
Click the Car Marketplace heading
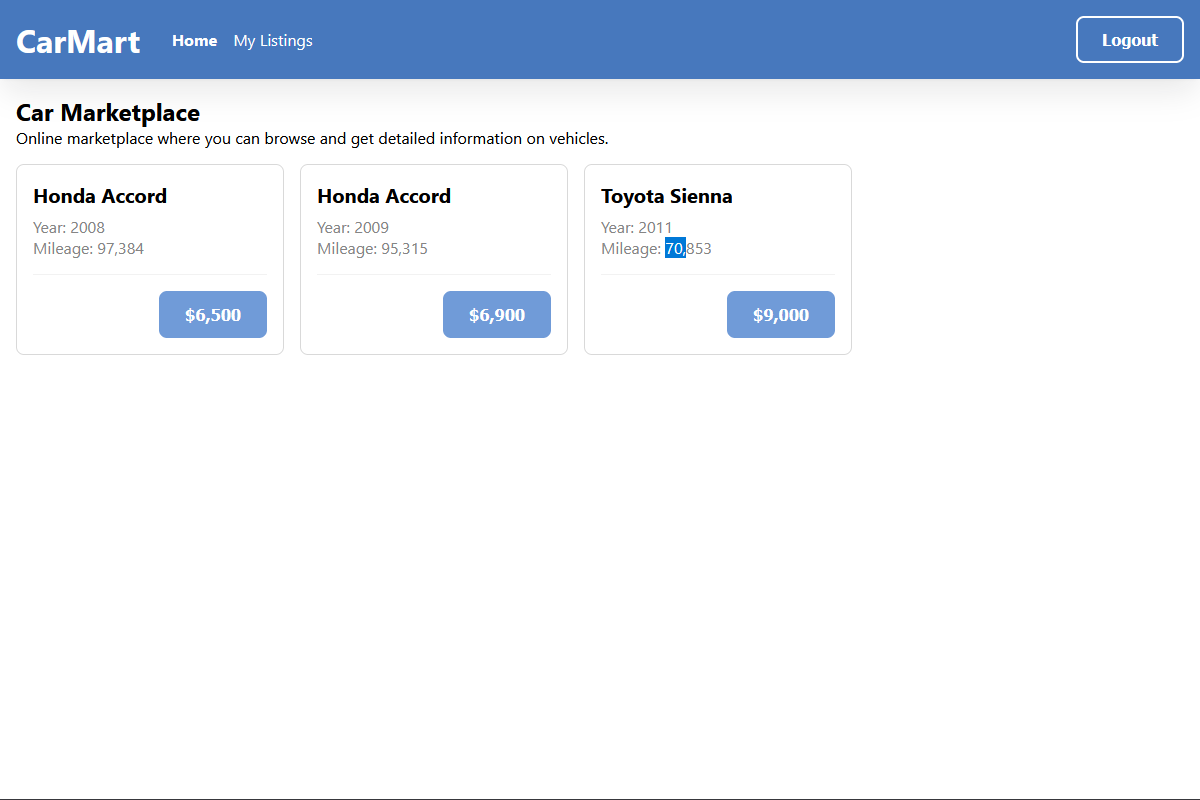point(107,113)
